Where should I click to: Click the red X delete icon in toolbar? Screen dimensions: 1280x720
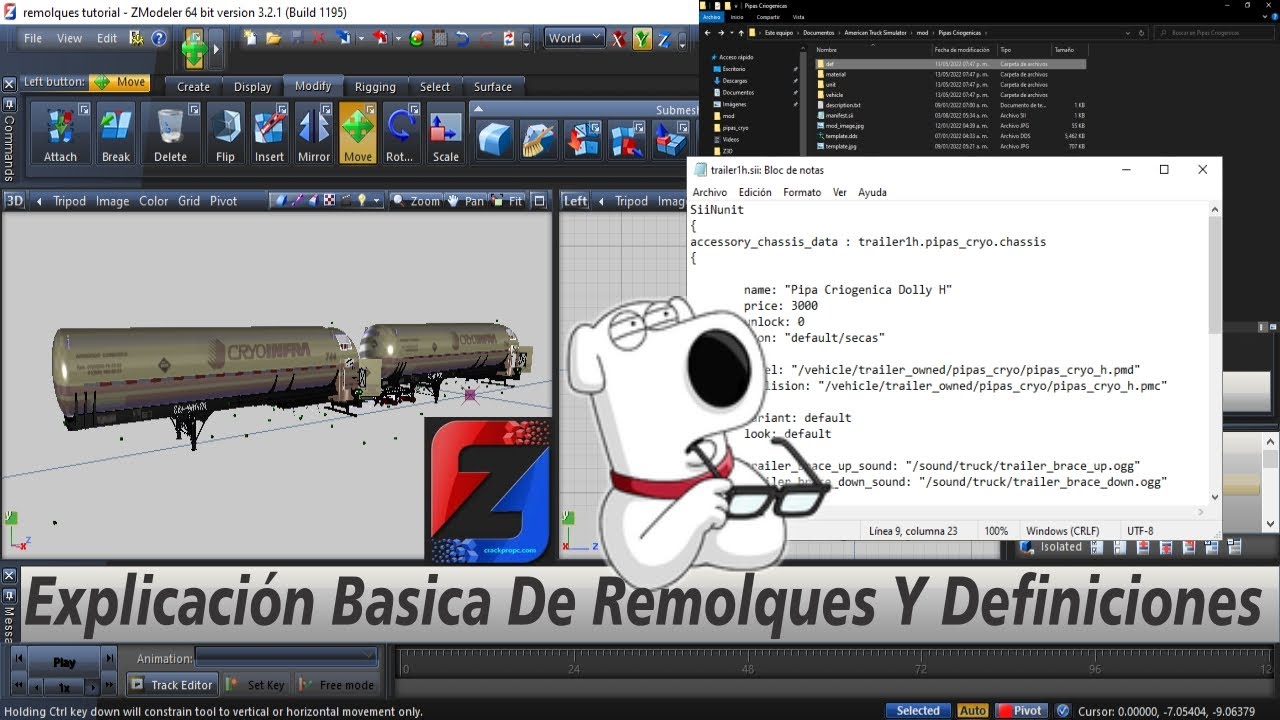(x=318, y=39)
